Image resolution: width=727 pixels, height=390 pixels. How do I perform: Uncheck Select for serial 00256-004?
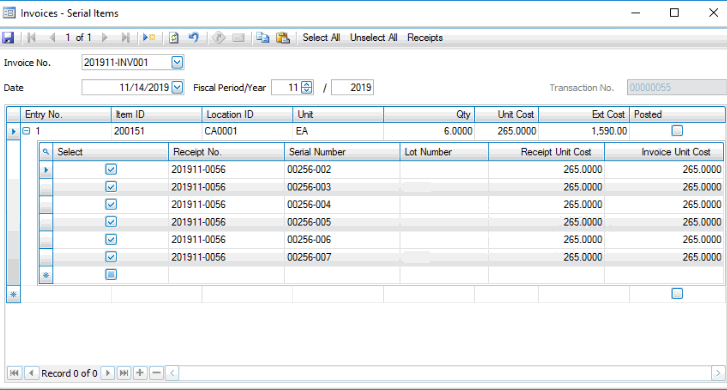click(111, 205)
